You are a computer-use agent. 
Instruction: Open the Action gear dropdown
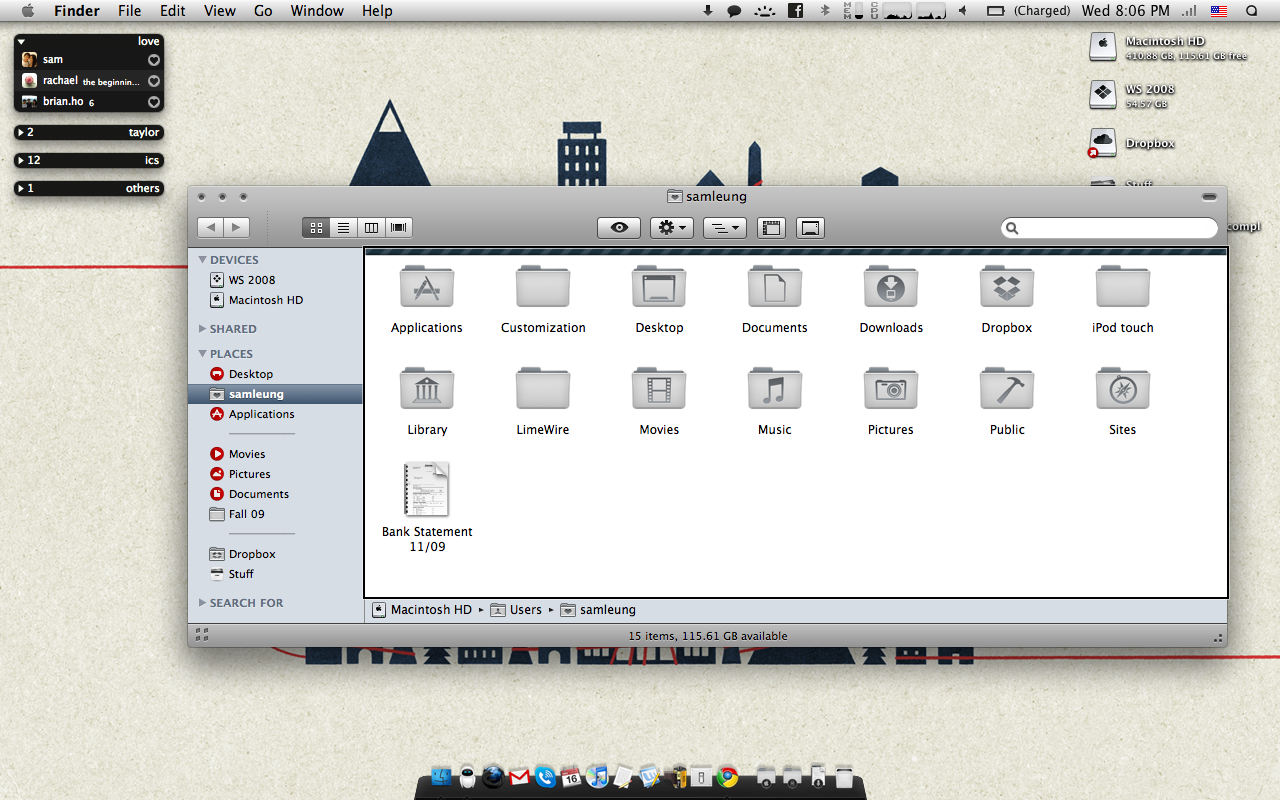[x=671, y=227]
